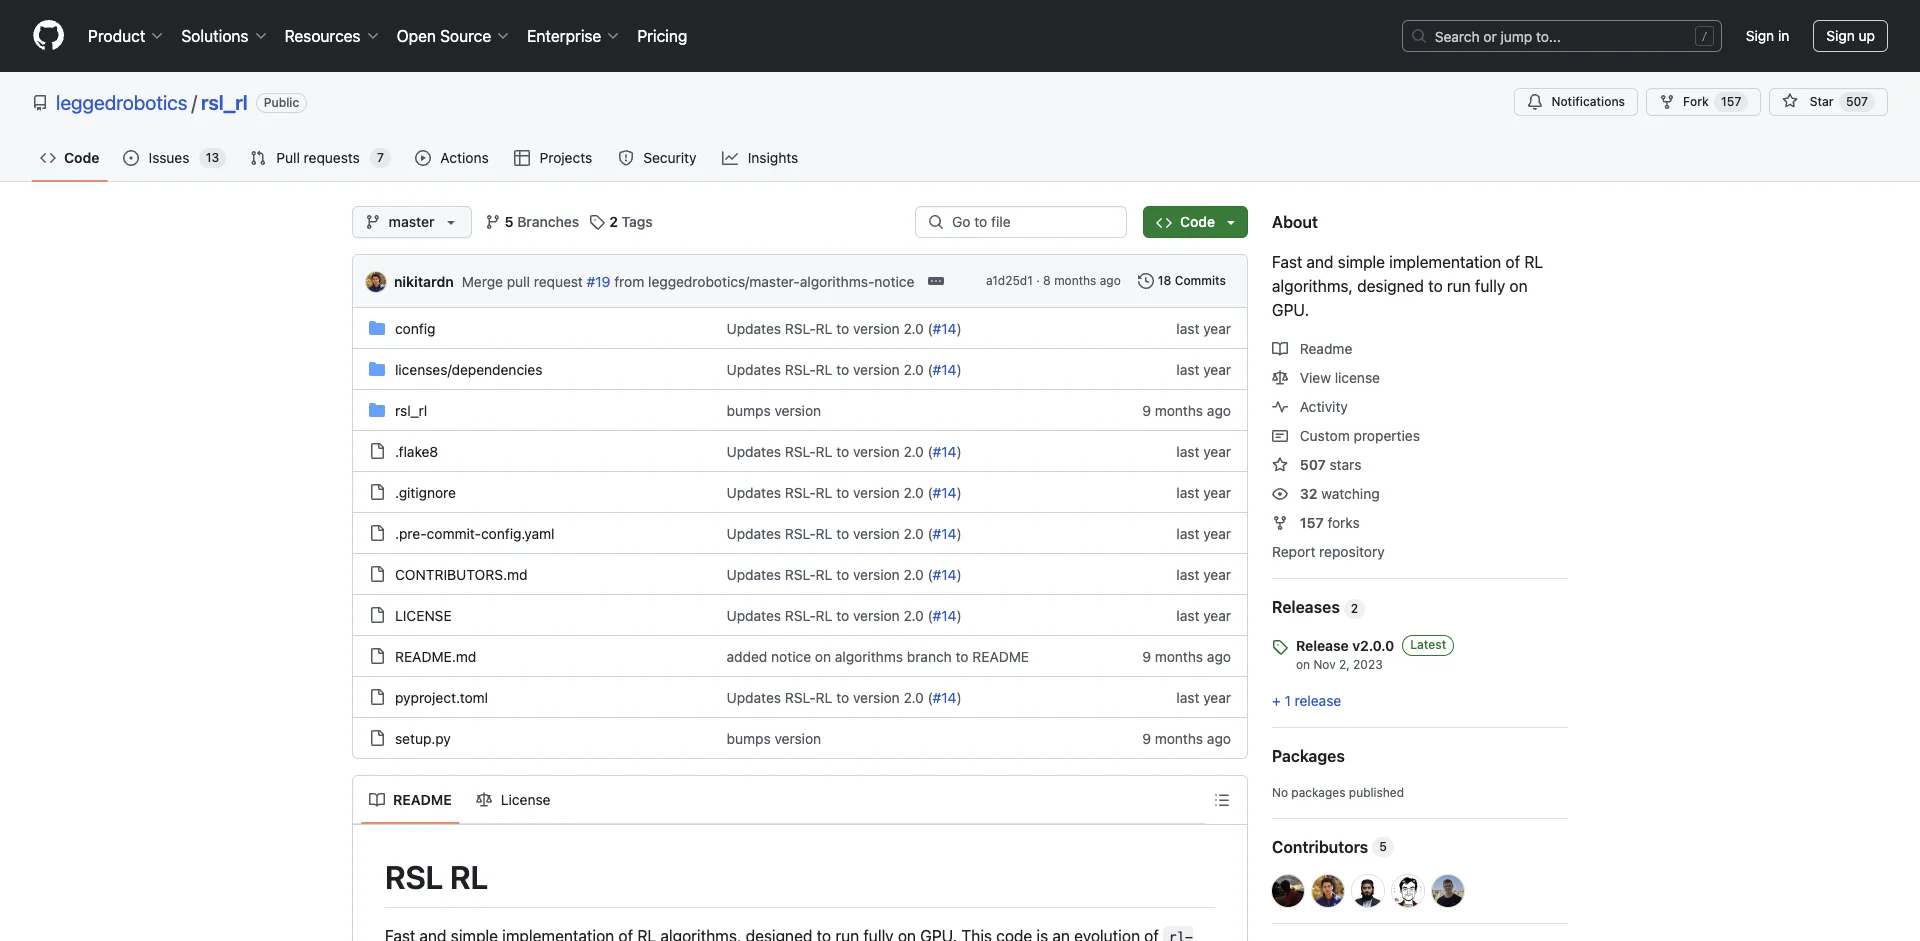Click the 2 Tags tag icon
The width and height of the screenshot is (1920, 941).
(x=597, y=222)
